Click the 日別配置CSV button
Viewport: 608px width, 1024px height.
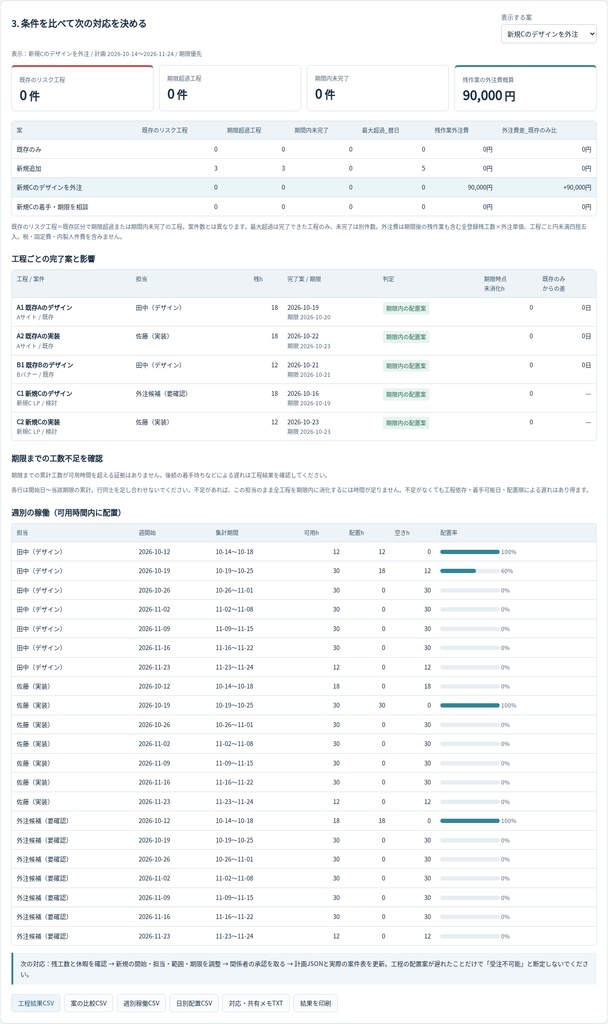(x=194, y=1003)
